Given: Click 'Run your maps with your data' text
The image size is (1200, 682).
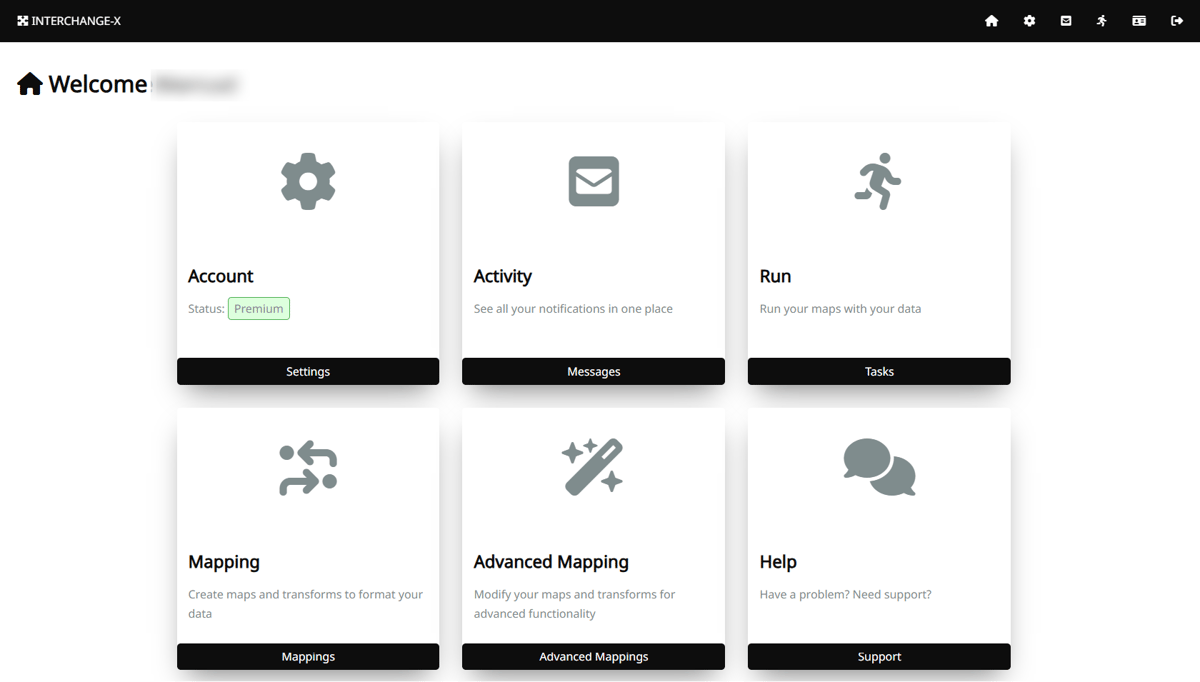Looking at the screenshot, I should pyautogui.click(x=840, y=309).
